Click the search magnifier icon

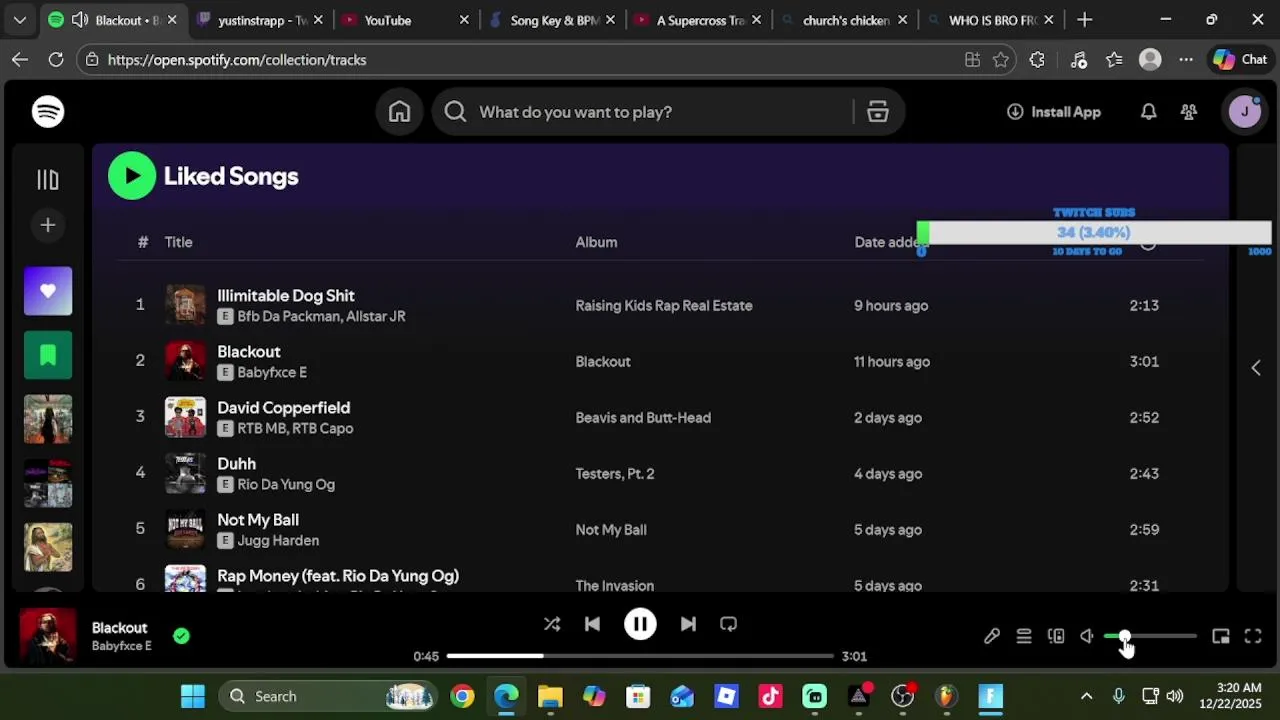pyautogui.click(x=455, y=112)
